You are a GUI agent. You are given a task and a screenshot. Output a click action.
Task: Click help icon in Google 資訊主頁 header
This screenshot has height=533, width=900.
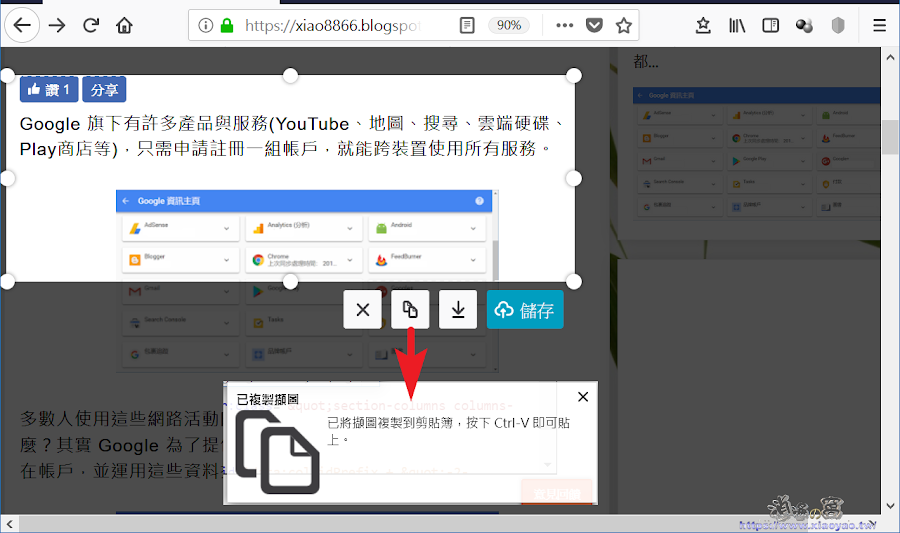[479, 201]
